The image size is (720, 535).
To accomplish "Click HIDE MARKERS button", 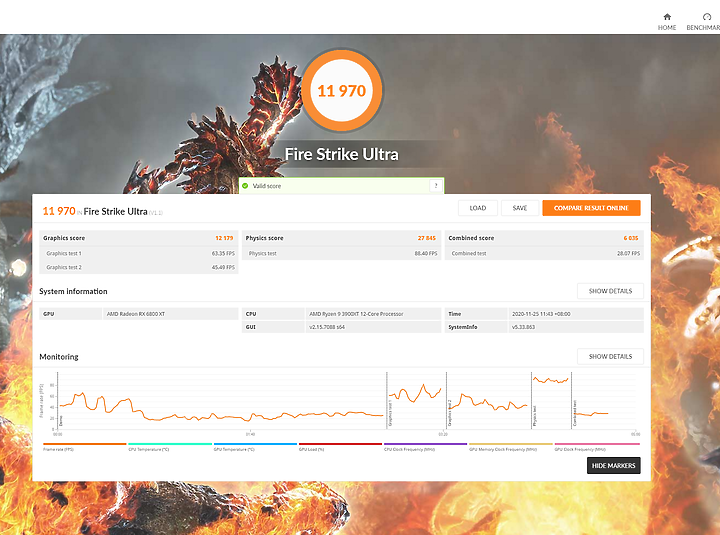I will click(613, 466).
